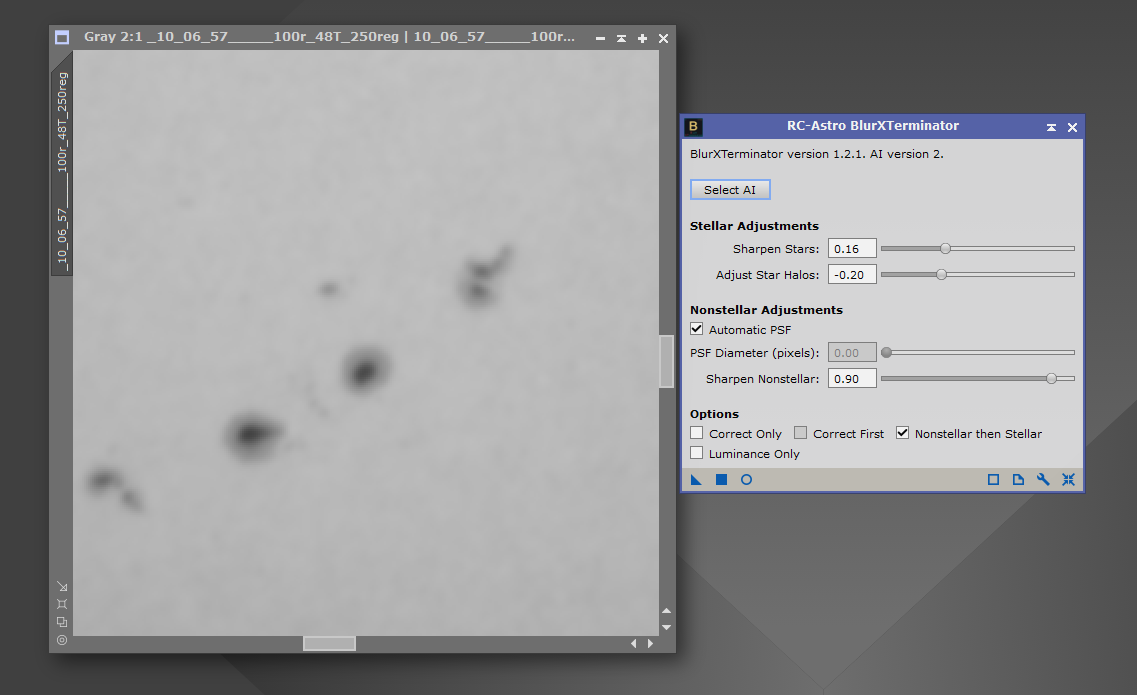Select the vertical image identifier tab
Viewport: 1137px width, 695px height.
point(62,170)
